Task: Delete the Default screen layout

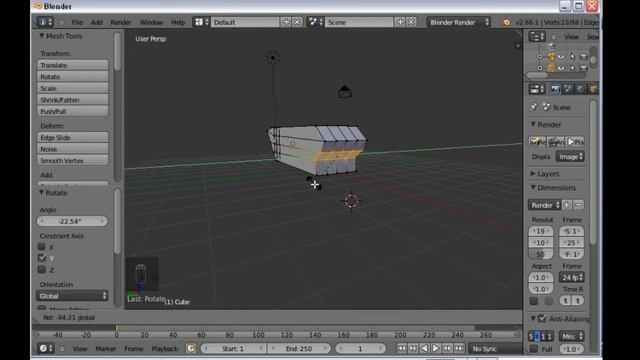Action: tap(298, 22)
